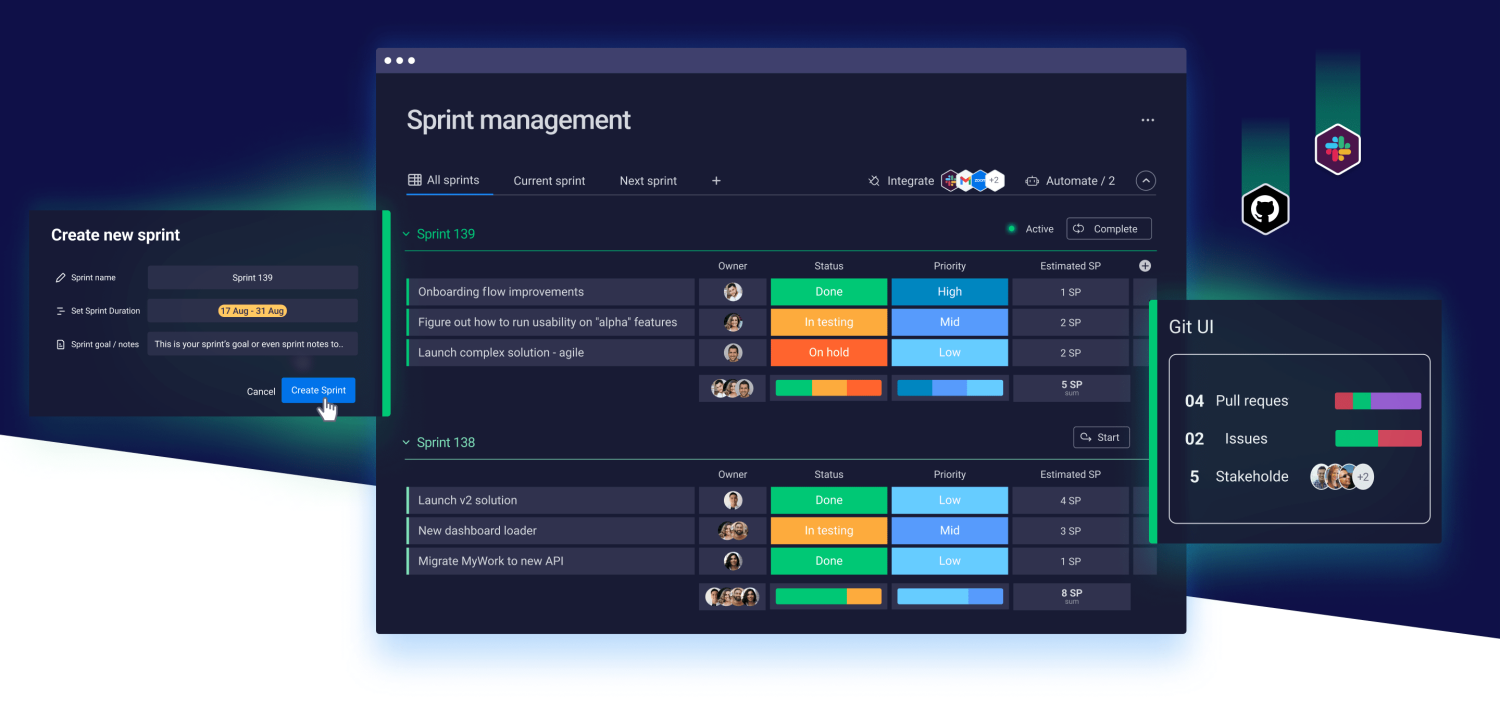
Task: Click owner avatar for Launch complex solution - agile
Action: point(733,353)
